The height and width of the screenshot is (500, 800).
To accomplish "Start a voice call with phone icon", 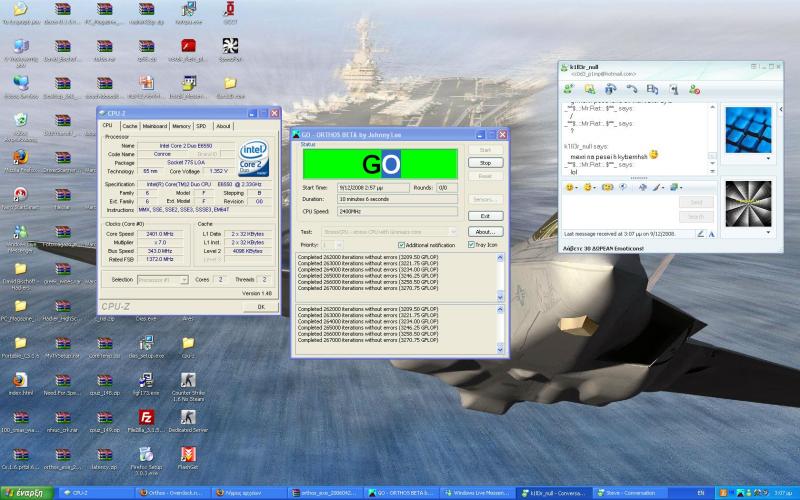I will [632, 89].
